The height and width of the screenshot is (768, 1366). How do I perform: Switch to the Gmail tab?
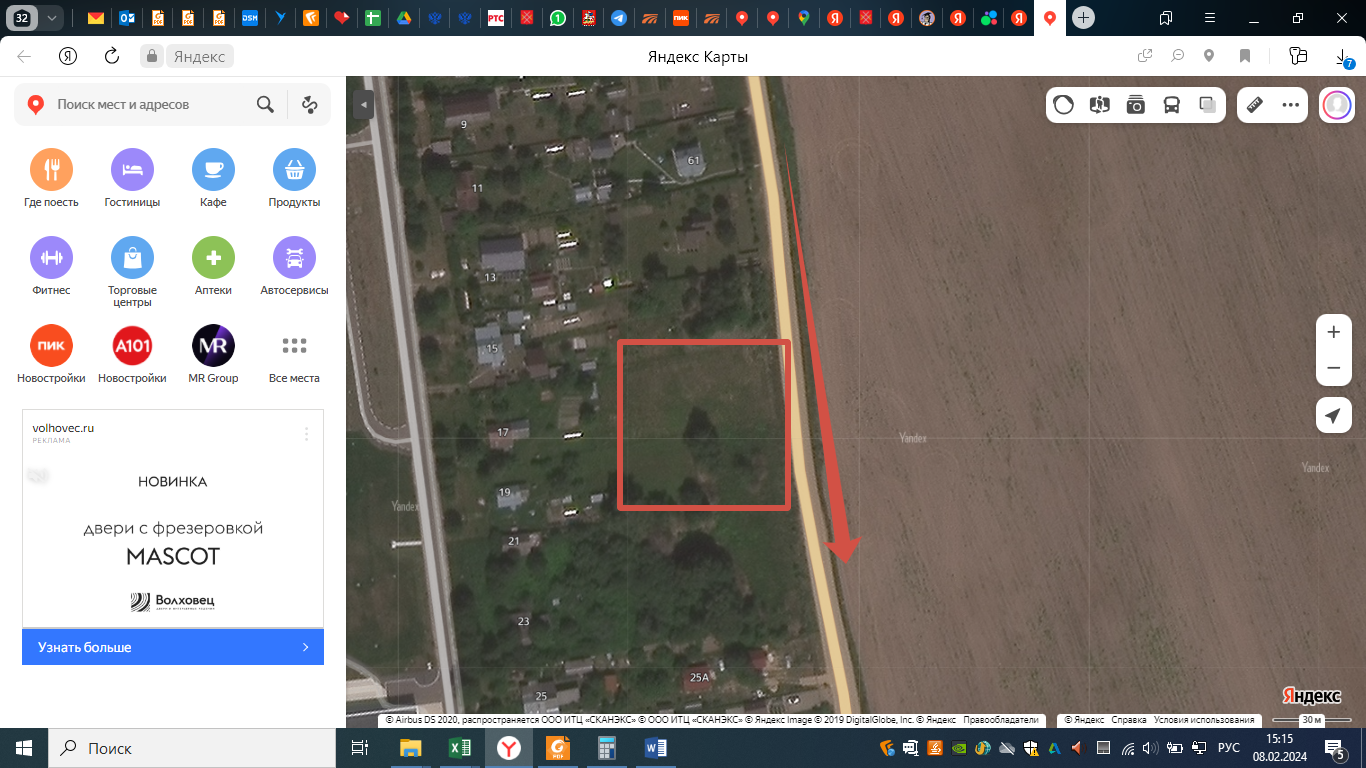pyautogui.click(x=96, y=18)
